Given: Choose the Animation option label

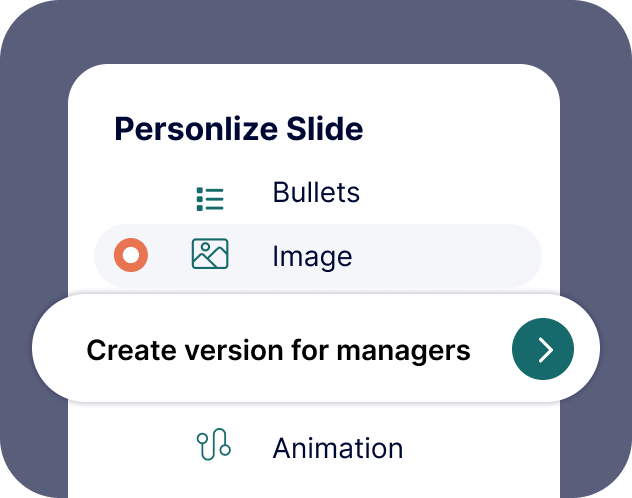Looking at the screenshot, I should click(338, 448).
